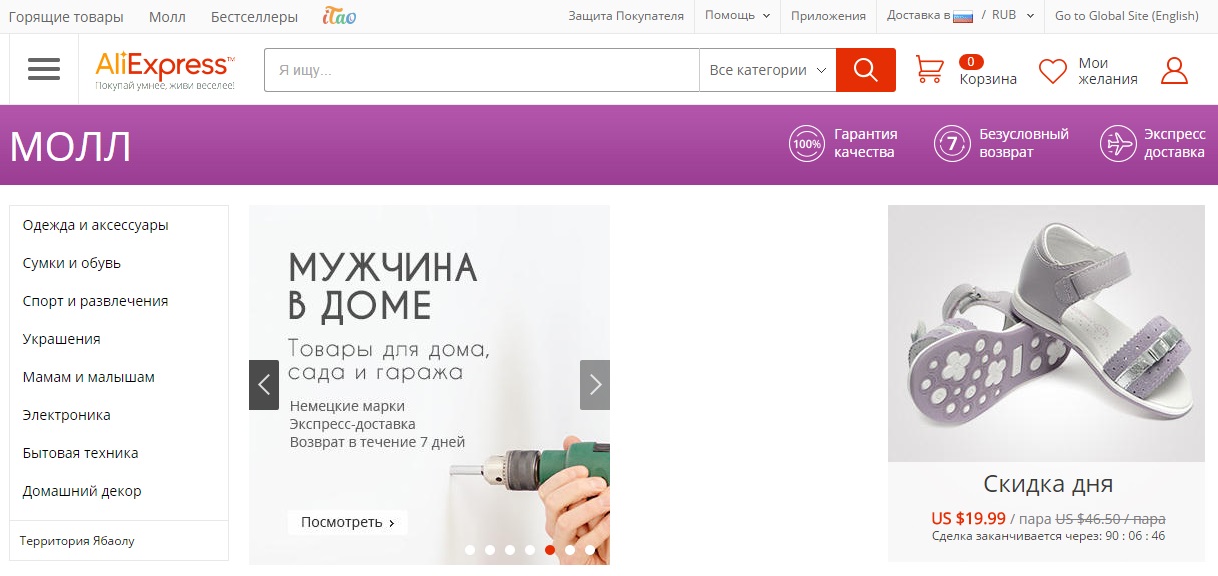Image resolution: width=1218 pixels, height=576 pixels.
Task: Open Территория Ябаолу link
Action: (77, 541)
